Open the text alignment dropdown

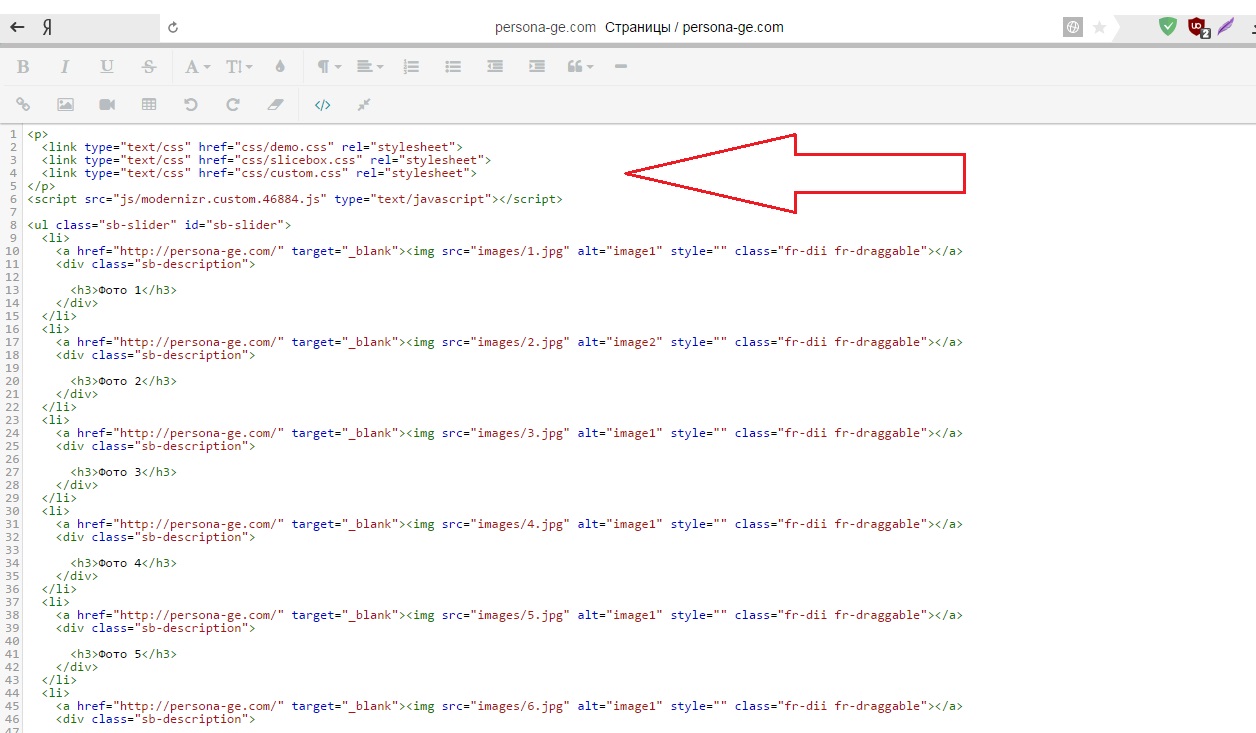pos(370,67)
